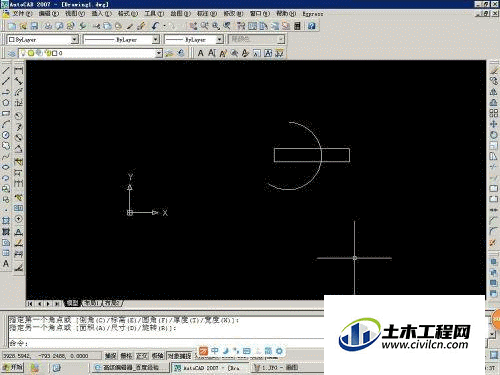Expand the layer 0 dropdown list
The image size is (500, 375).
(159, 53)
